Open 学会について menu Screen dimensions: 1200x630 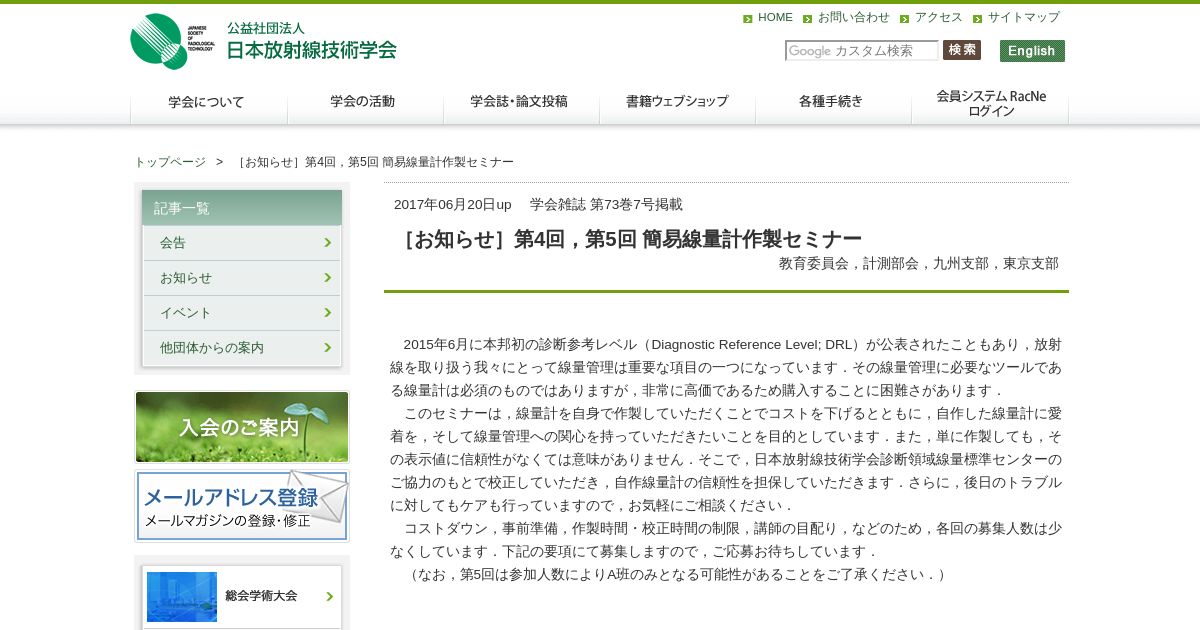click(x=208, y=102)
